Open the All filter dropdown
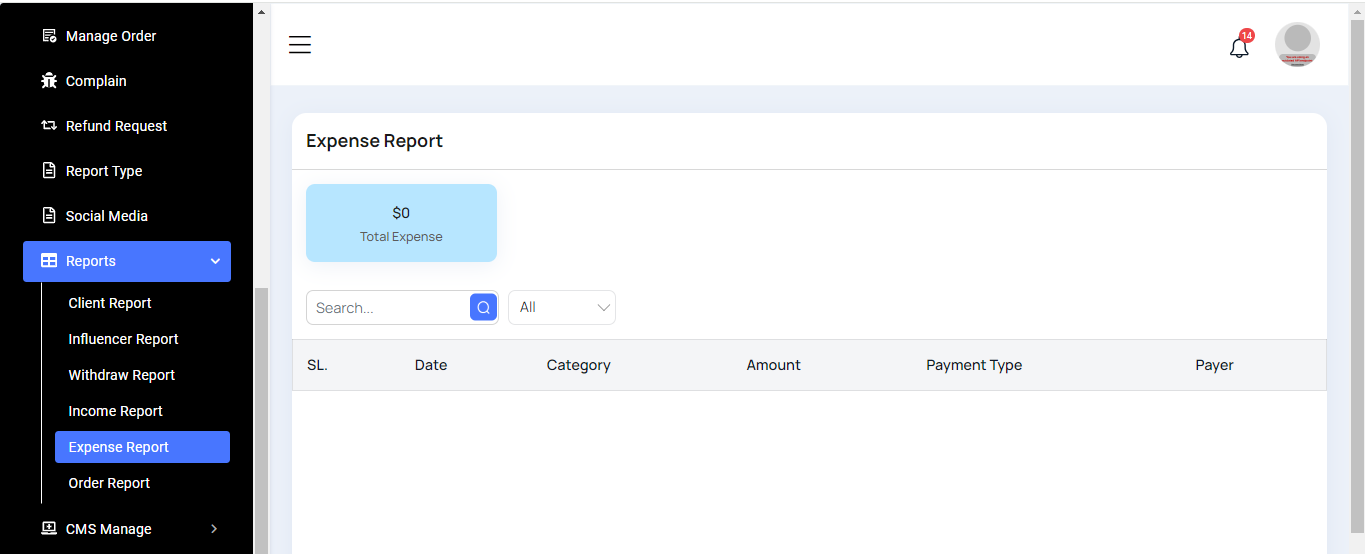 pyautogui.click(x=562, y=308)
